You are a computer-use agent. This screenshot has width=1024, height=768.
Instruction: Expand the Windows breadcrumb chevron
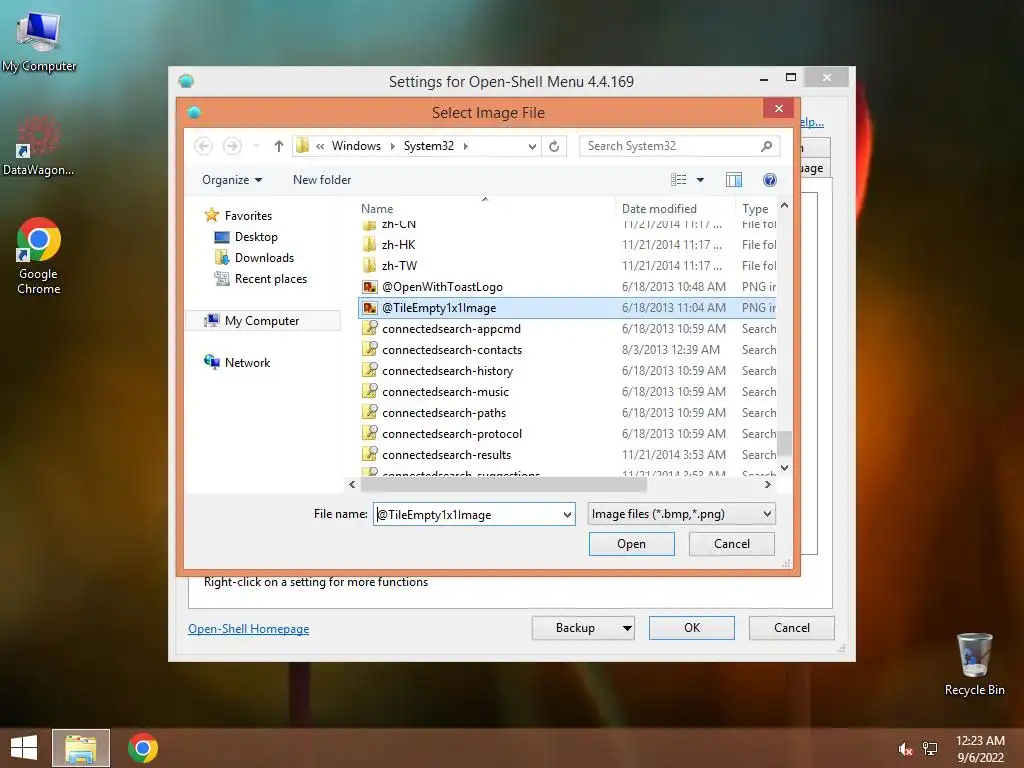click(x=392, y=146)
